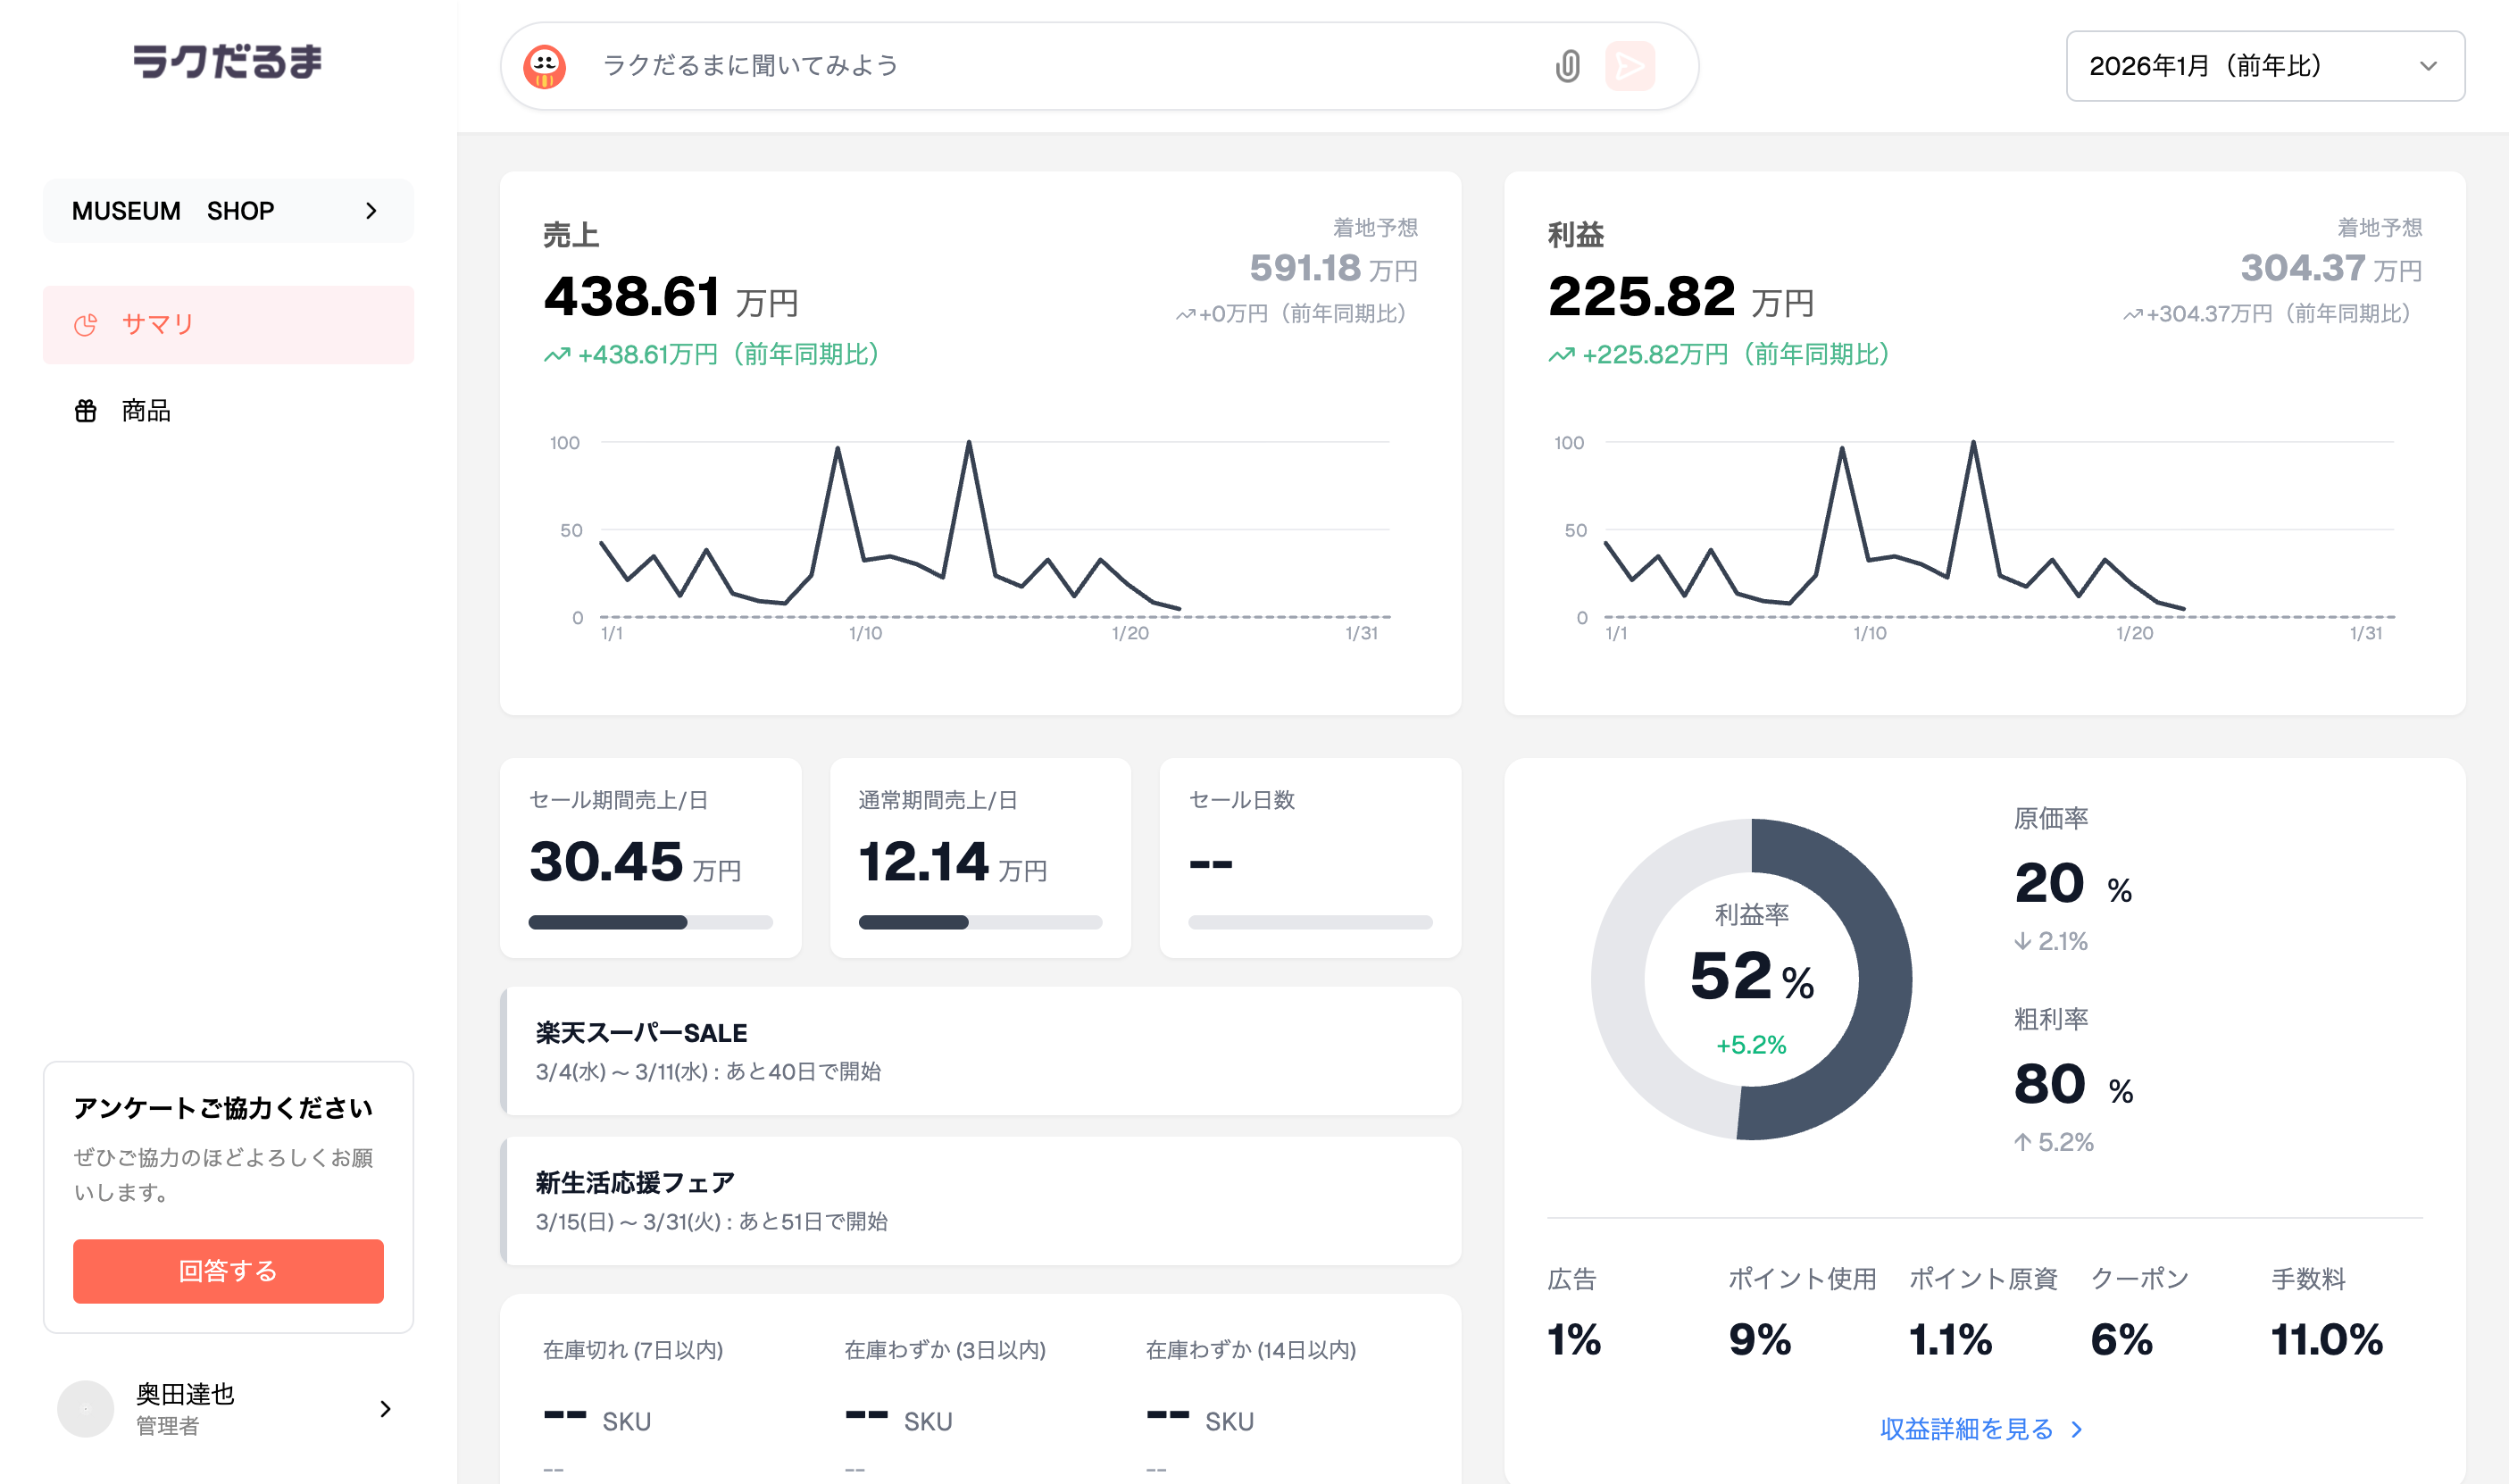
Task: Open the 楽天スーパーSALE event card
Action: tap(980, 1051)
